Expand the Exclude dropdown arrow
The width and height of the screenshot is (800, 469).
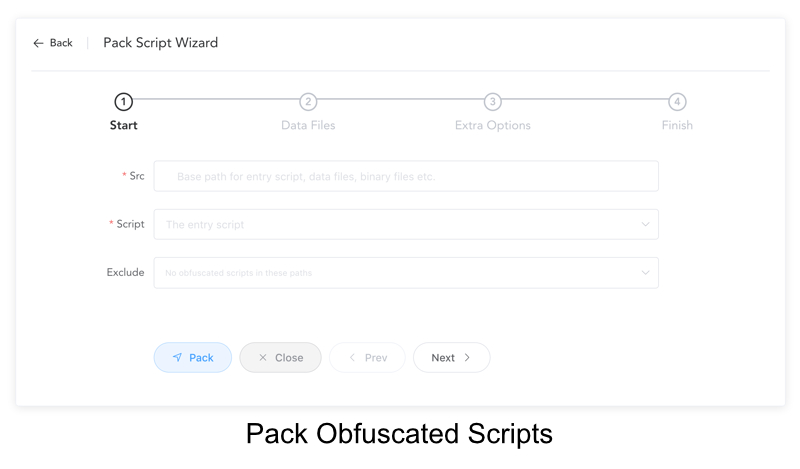tap(645, 273)
